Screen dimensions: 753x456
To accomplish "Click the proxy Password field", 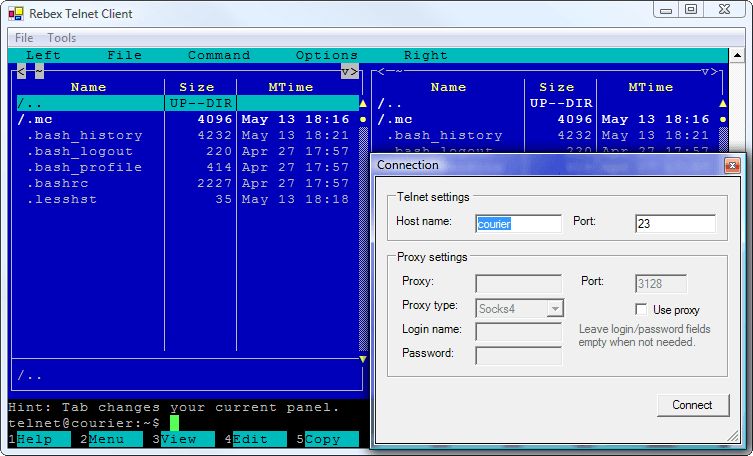I will (x=518, y=355).
